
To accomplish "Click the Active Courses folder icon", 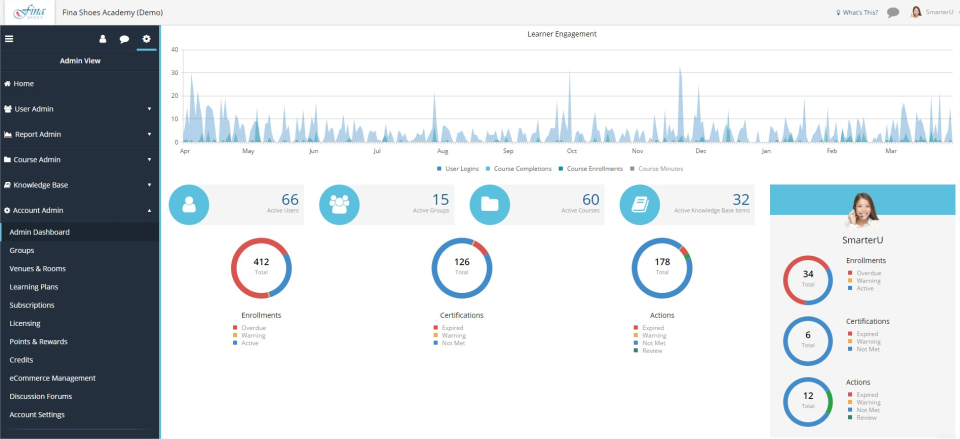I will (x=490, y=204).
